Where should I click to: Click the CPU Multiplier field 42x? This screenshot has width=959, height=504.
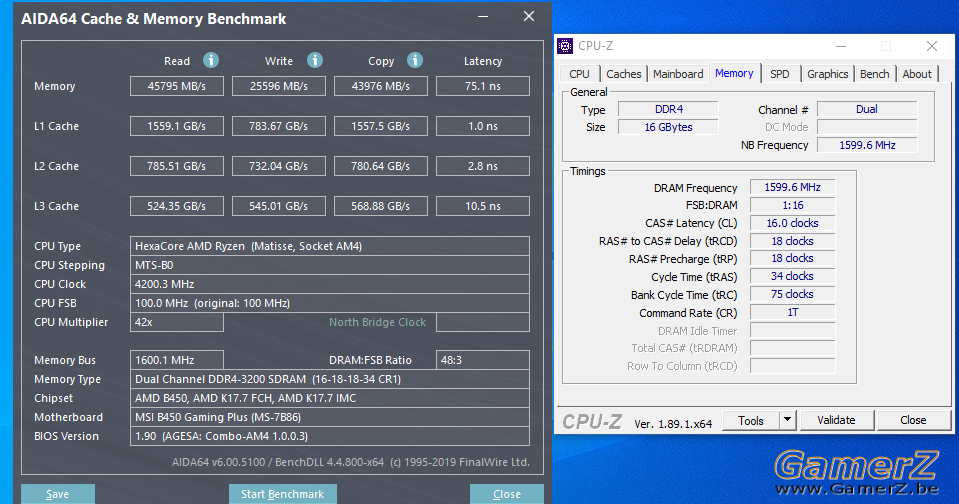(x=177, y=322)
